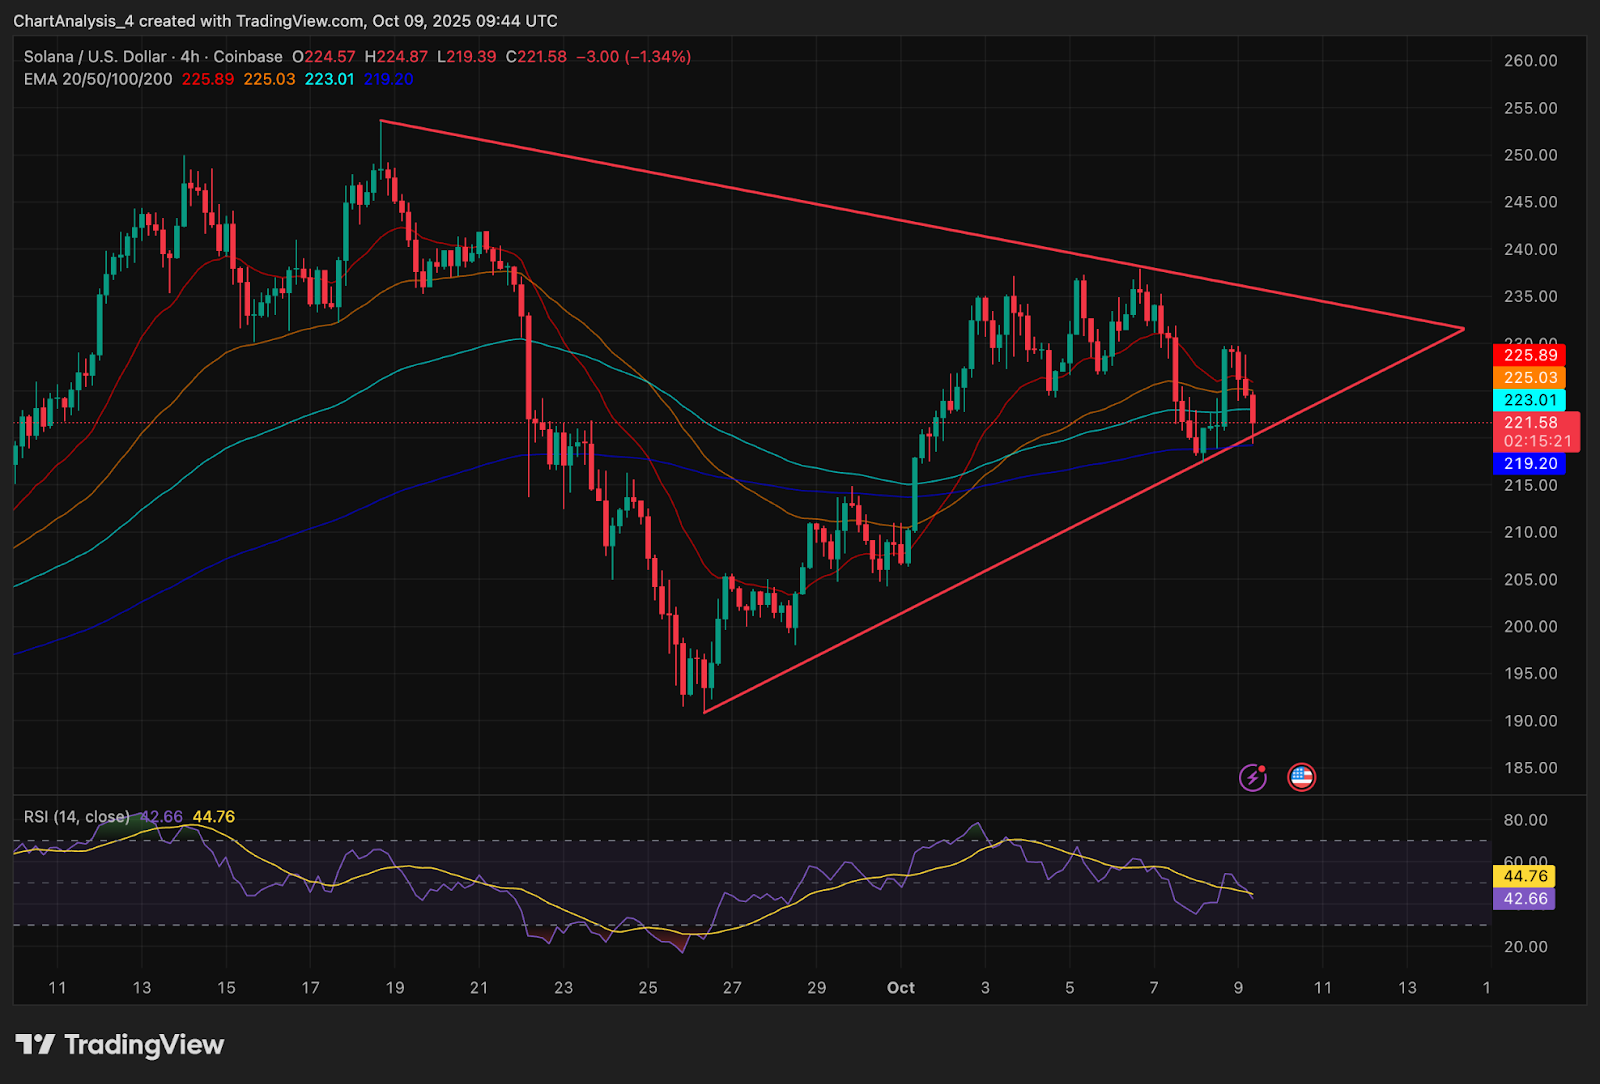
Task: Select the RSI (14, close) indicator label
Action: [77, 817]
